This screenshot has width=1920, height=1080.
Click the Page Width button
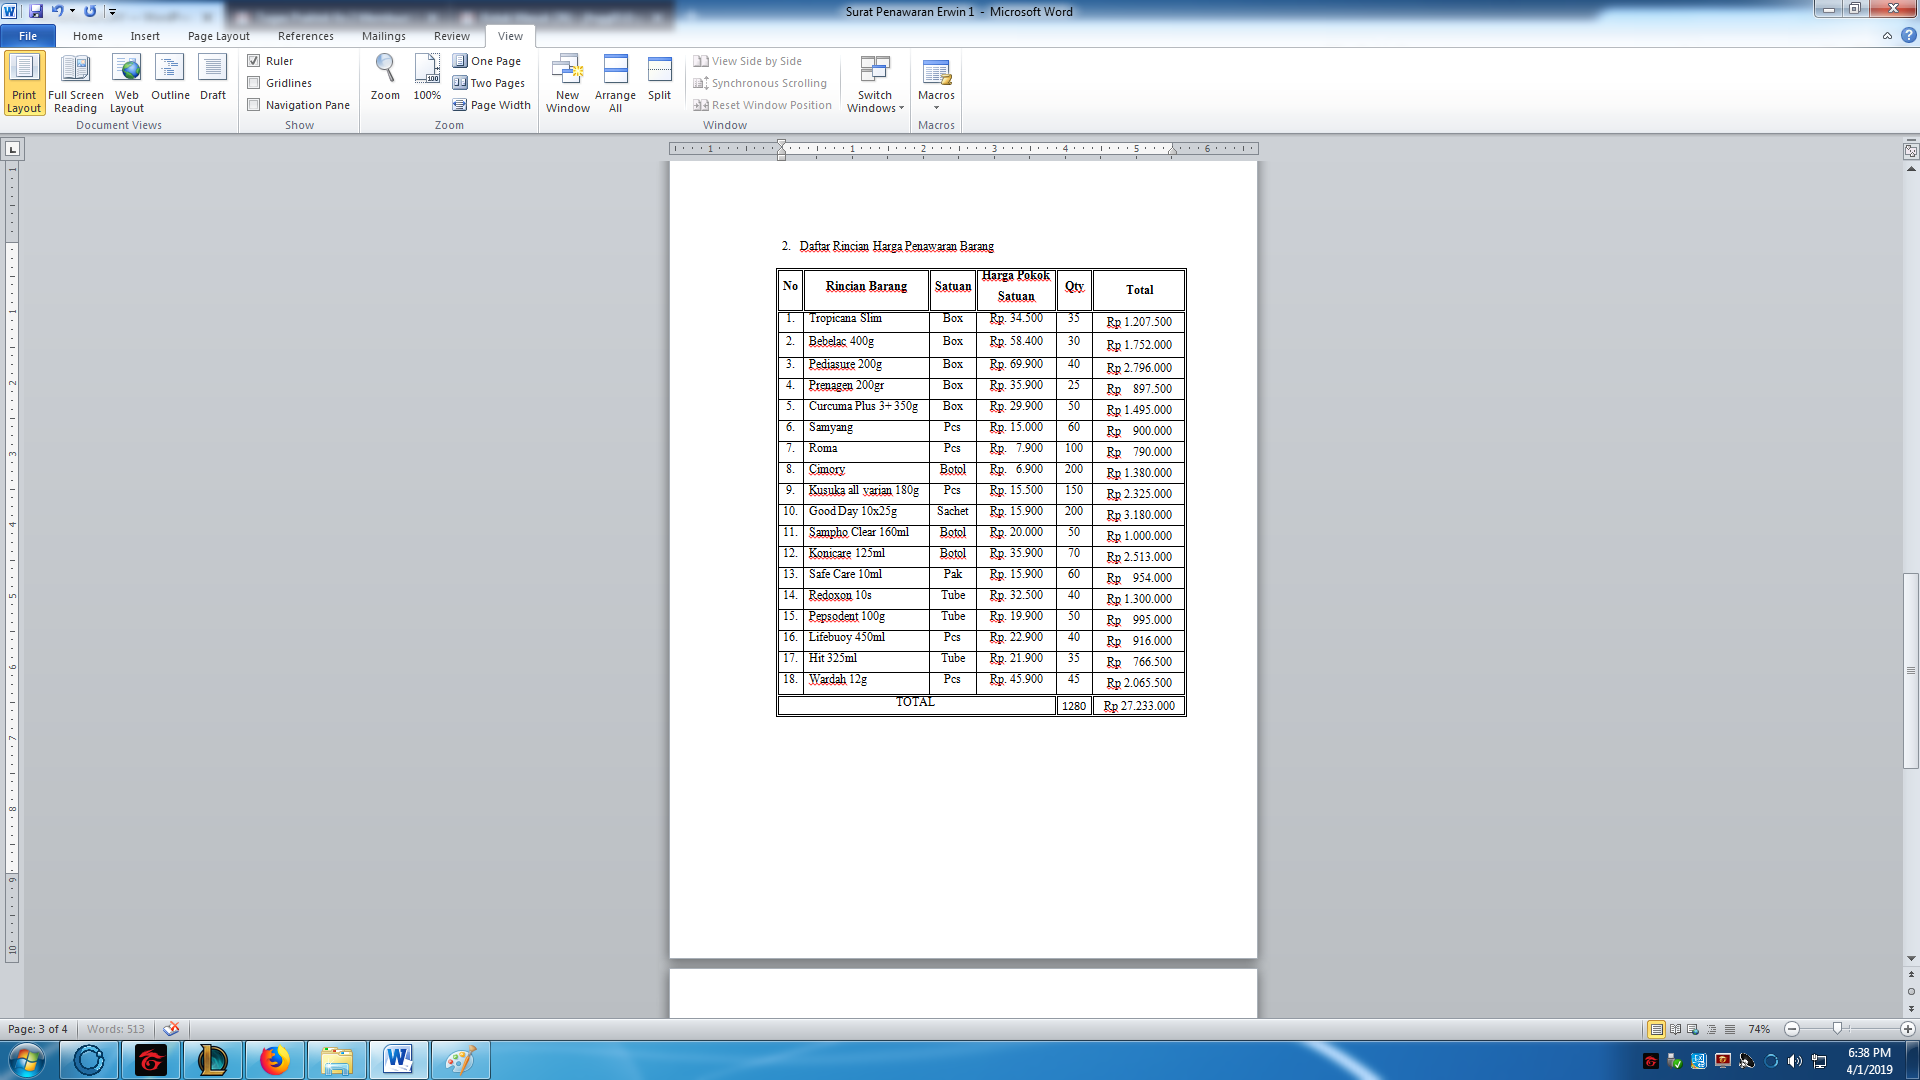tap(492, 105)
